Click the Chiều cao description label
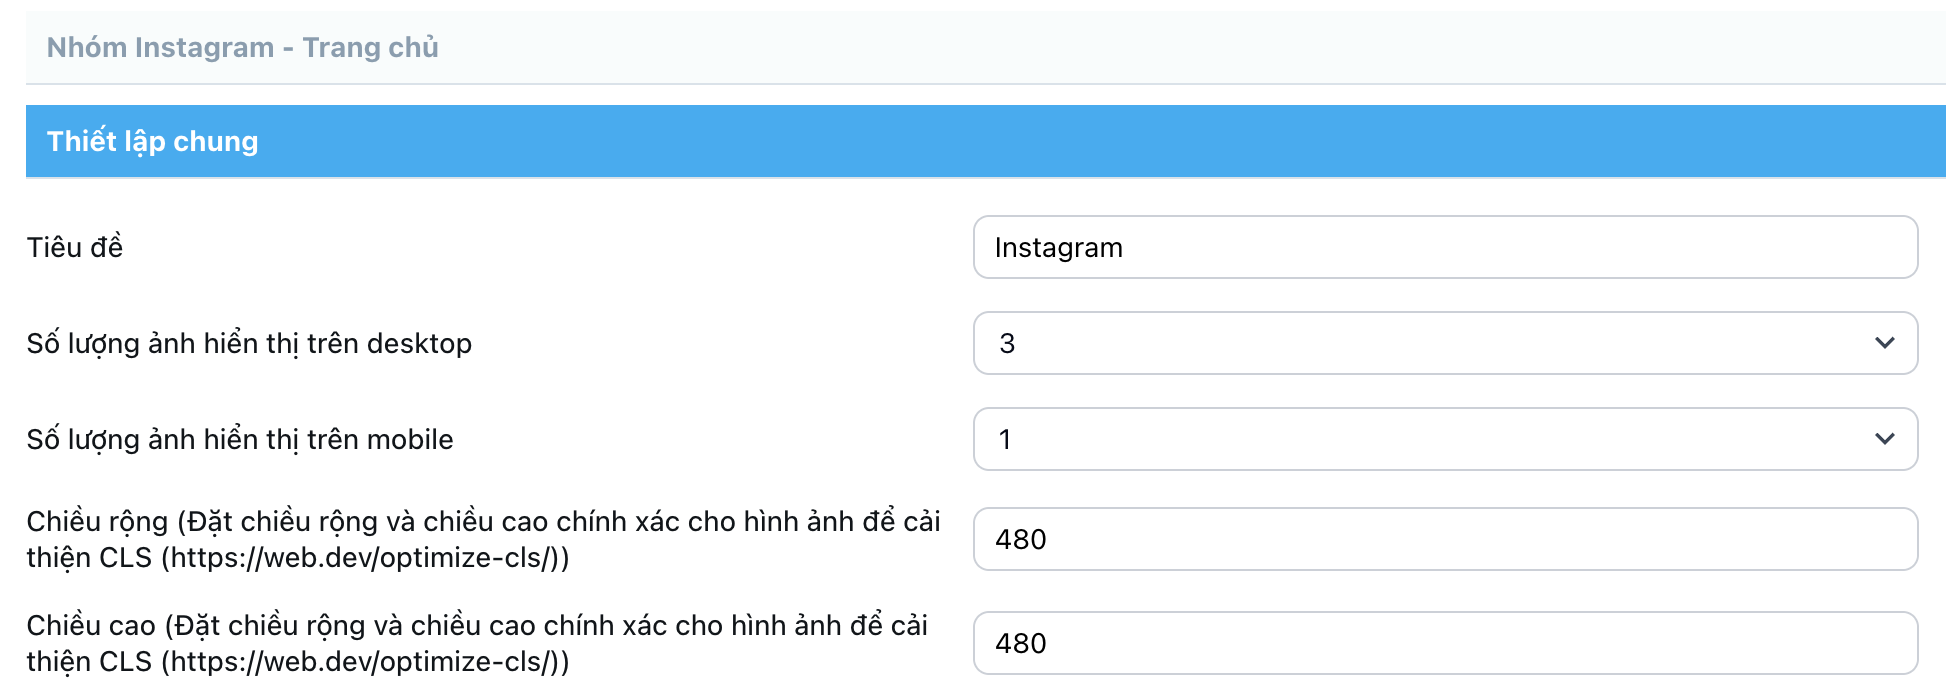This screenshot has height=696, width=1946. (477, 626)
